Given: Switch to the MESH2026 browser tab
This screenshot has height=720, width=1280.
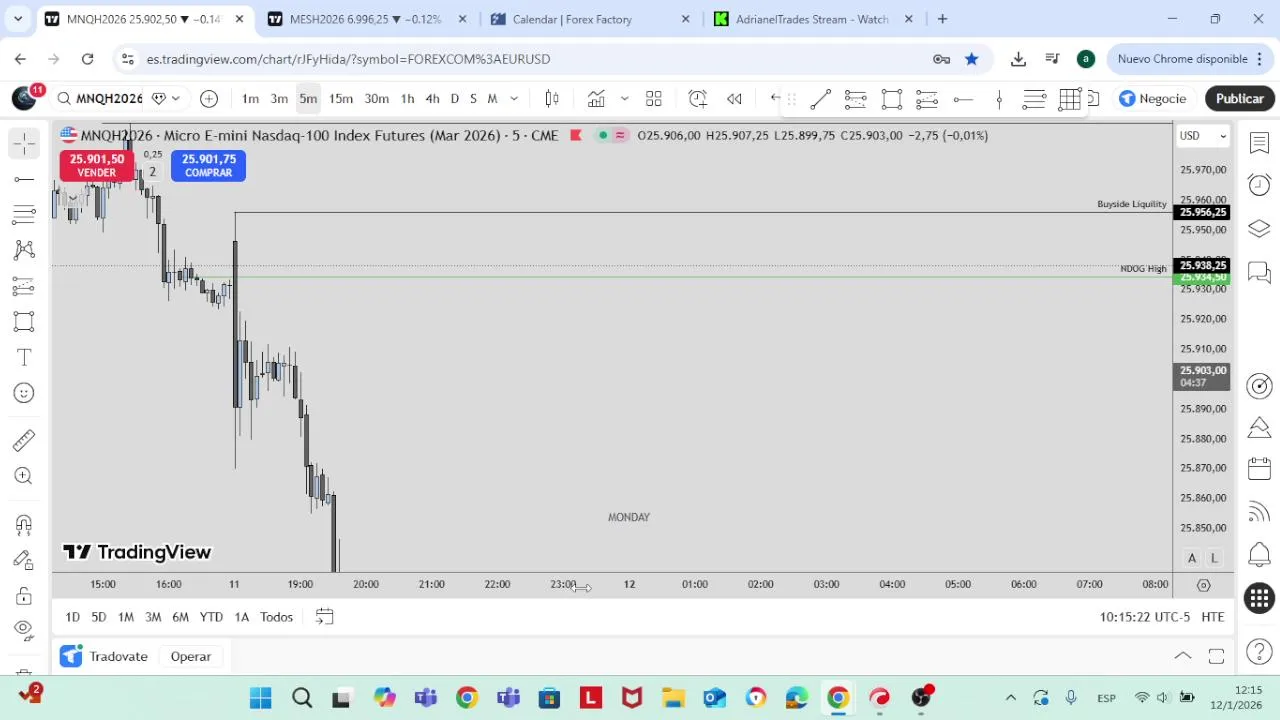Looking at the screenshot, I should (x=367, y=19).
